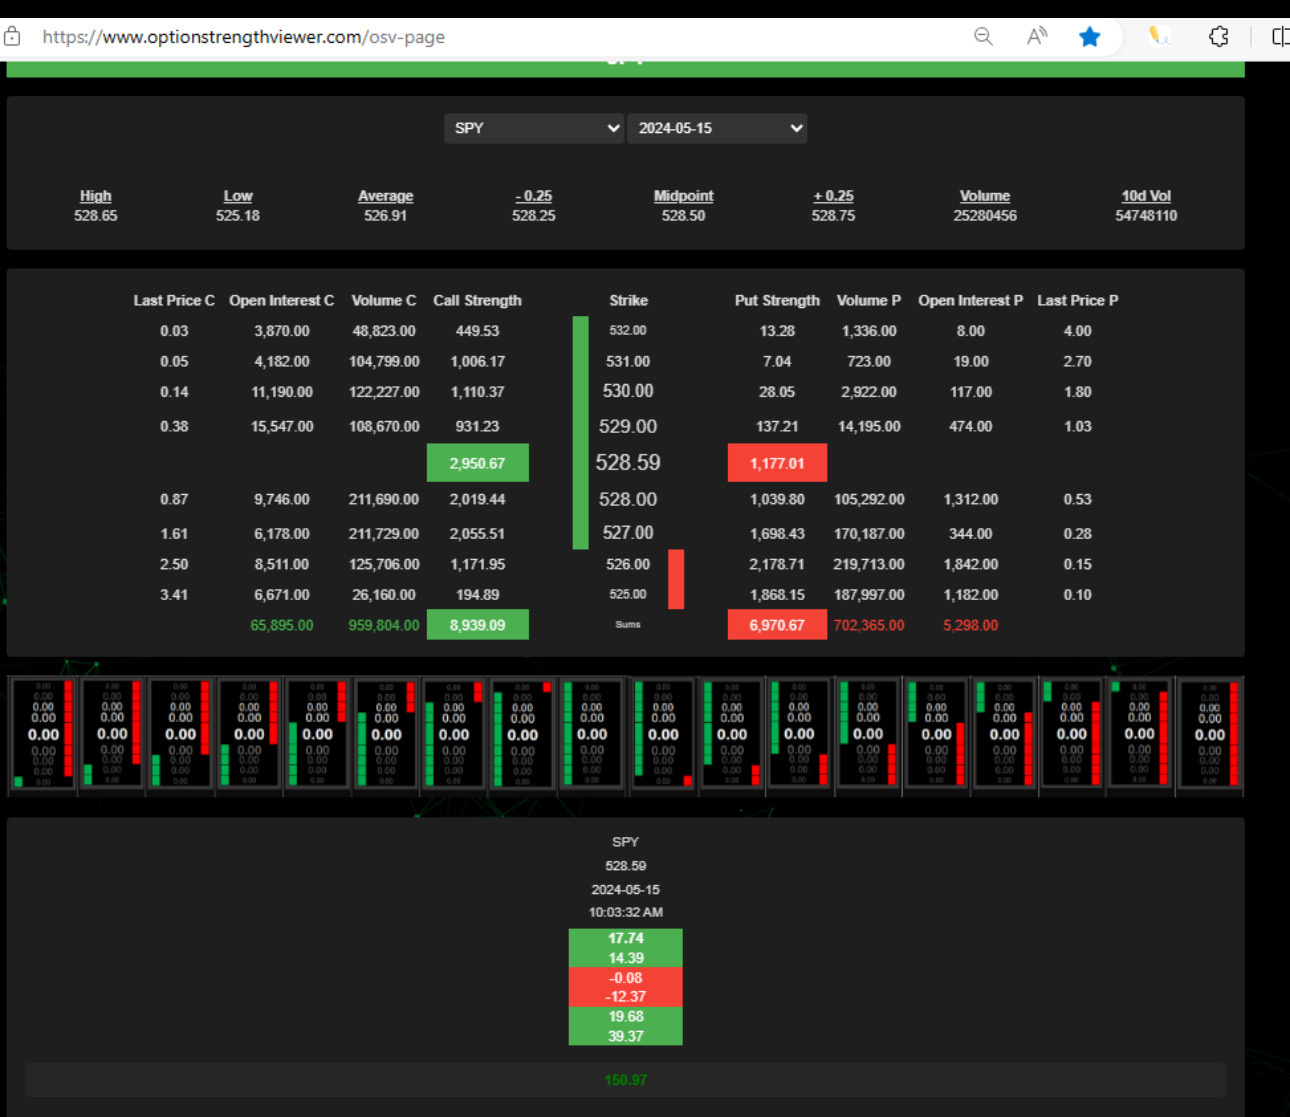This screenshot has height=1117, width=1290.
Task: Open the Read Aloud icon
Action: (x=1037, y=37)
